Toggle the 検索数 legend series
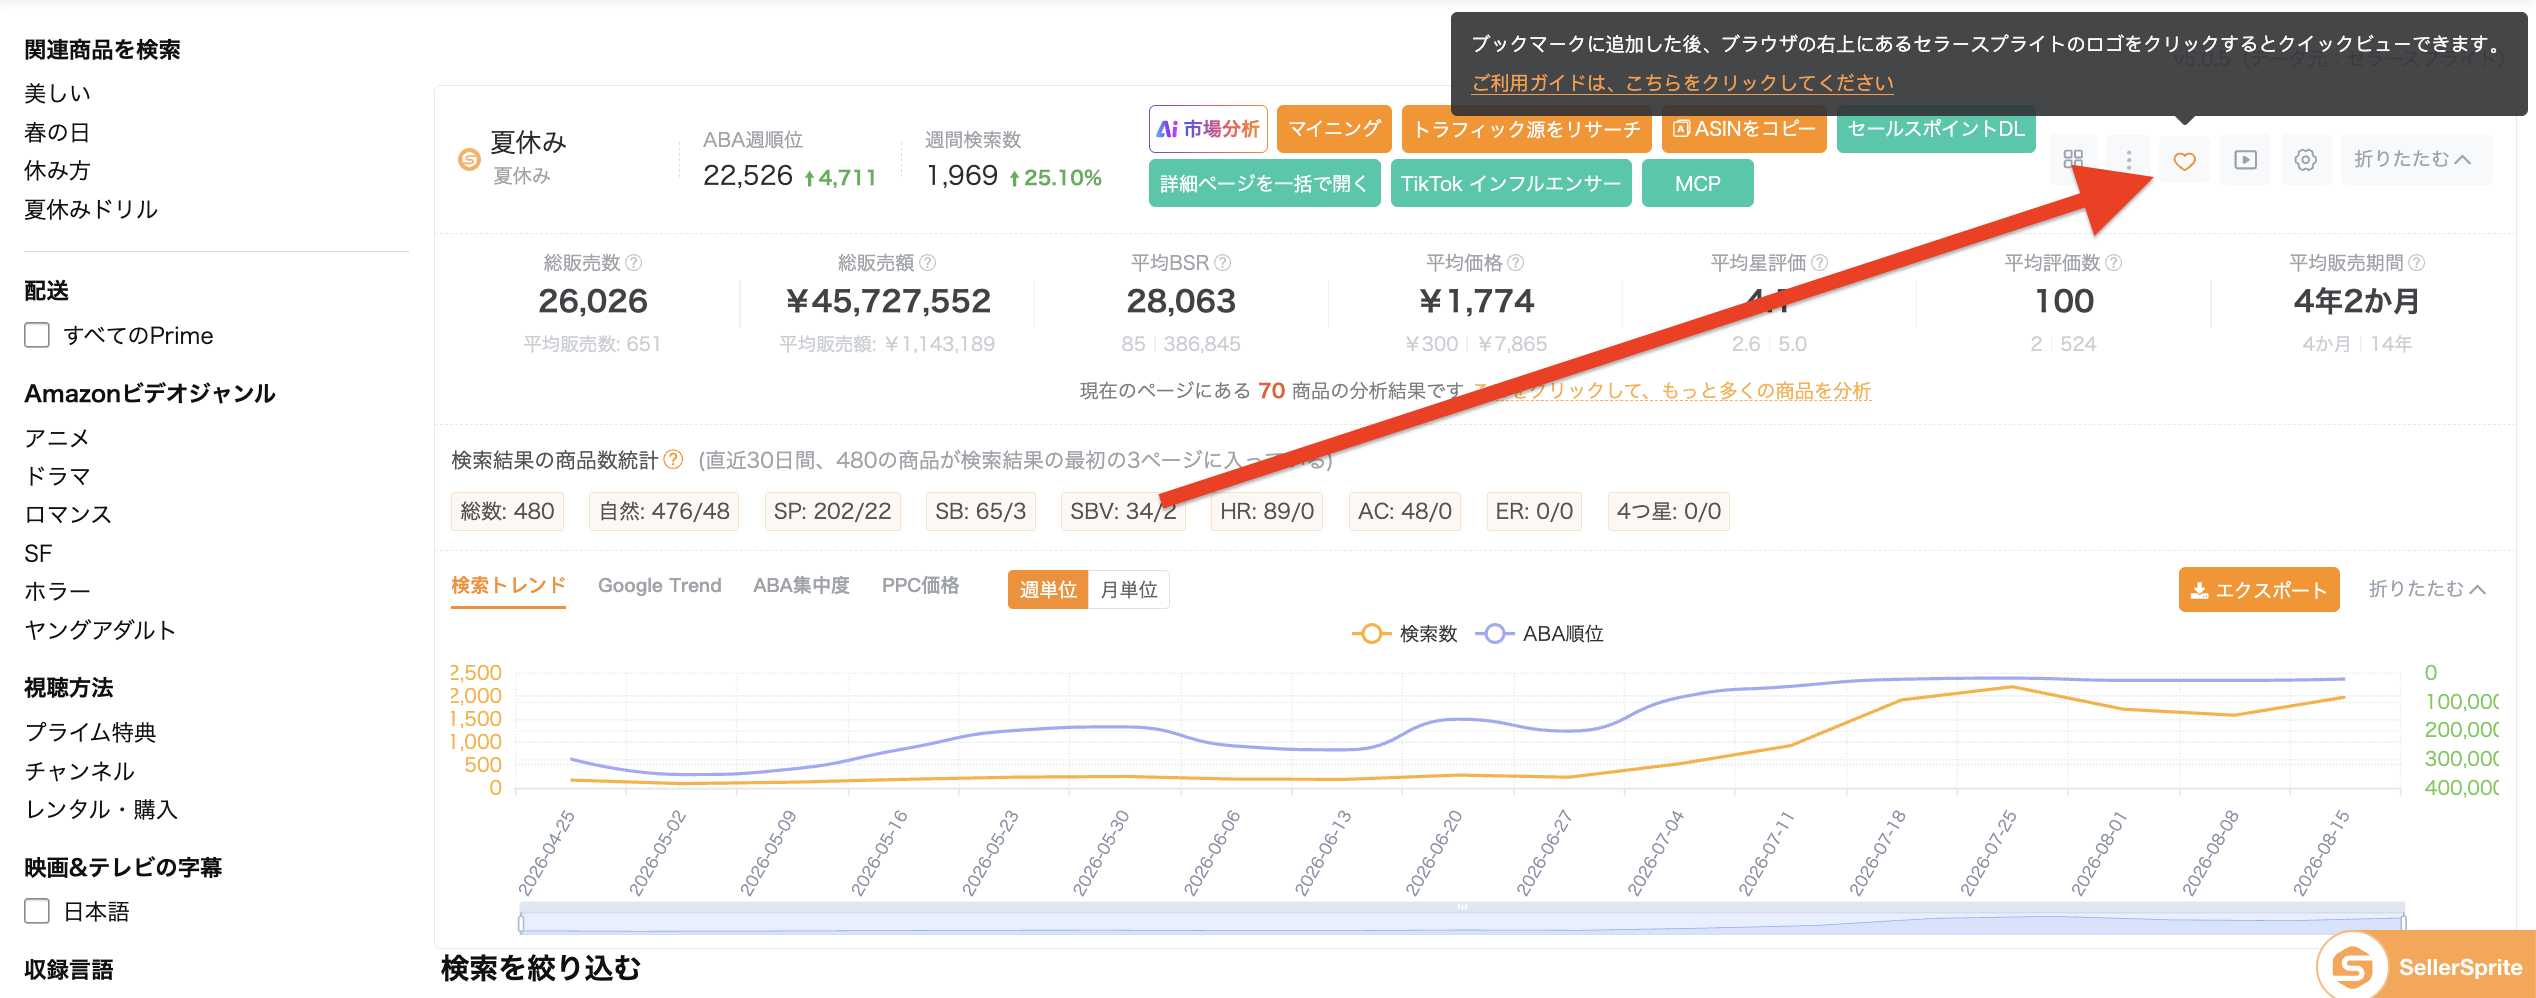Image resolution: width=2536 pixels, height=998 pixels. (x=1404, y=634)
